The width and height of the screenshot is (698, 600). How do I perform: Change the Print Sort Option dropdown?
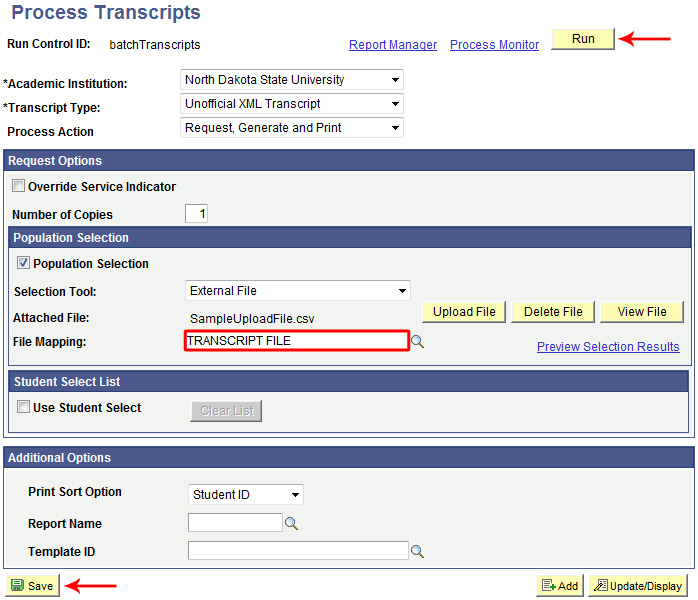pos(246,495)
